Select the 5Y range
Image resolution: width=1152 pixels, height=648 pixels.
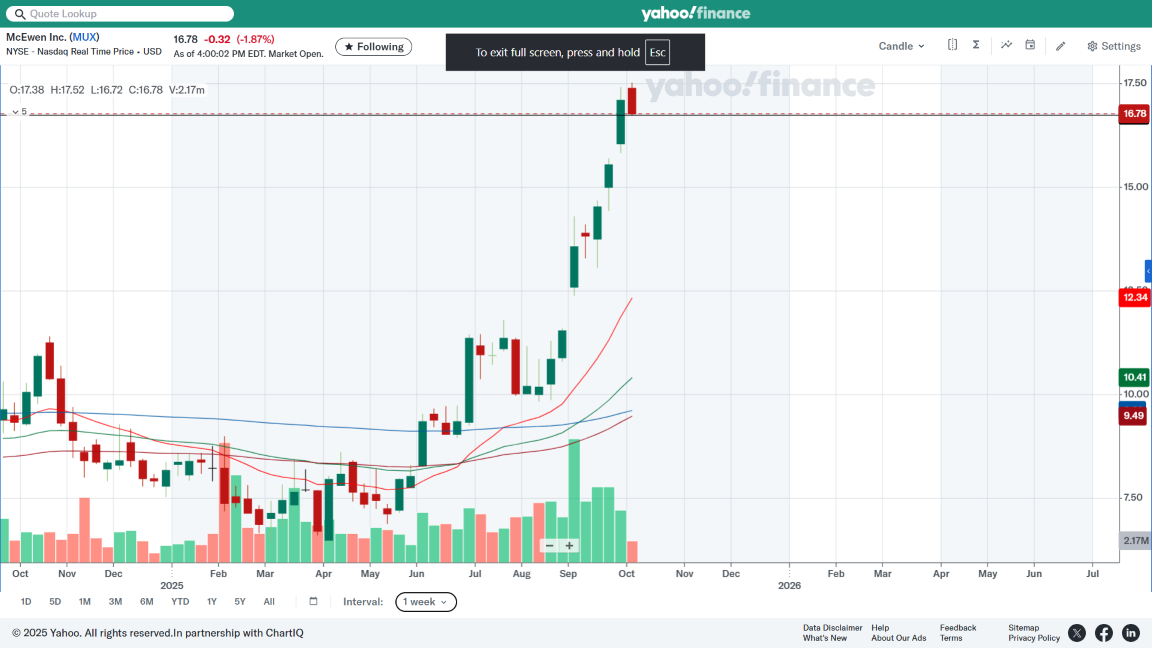240,601
